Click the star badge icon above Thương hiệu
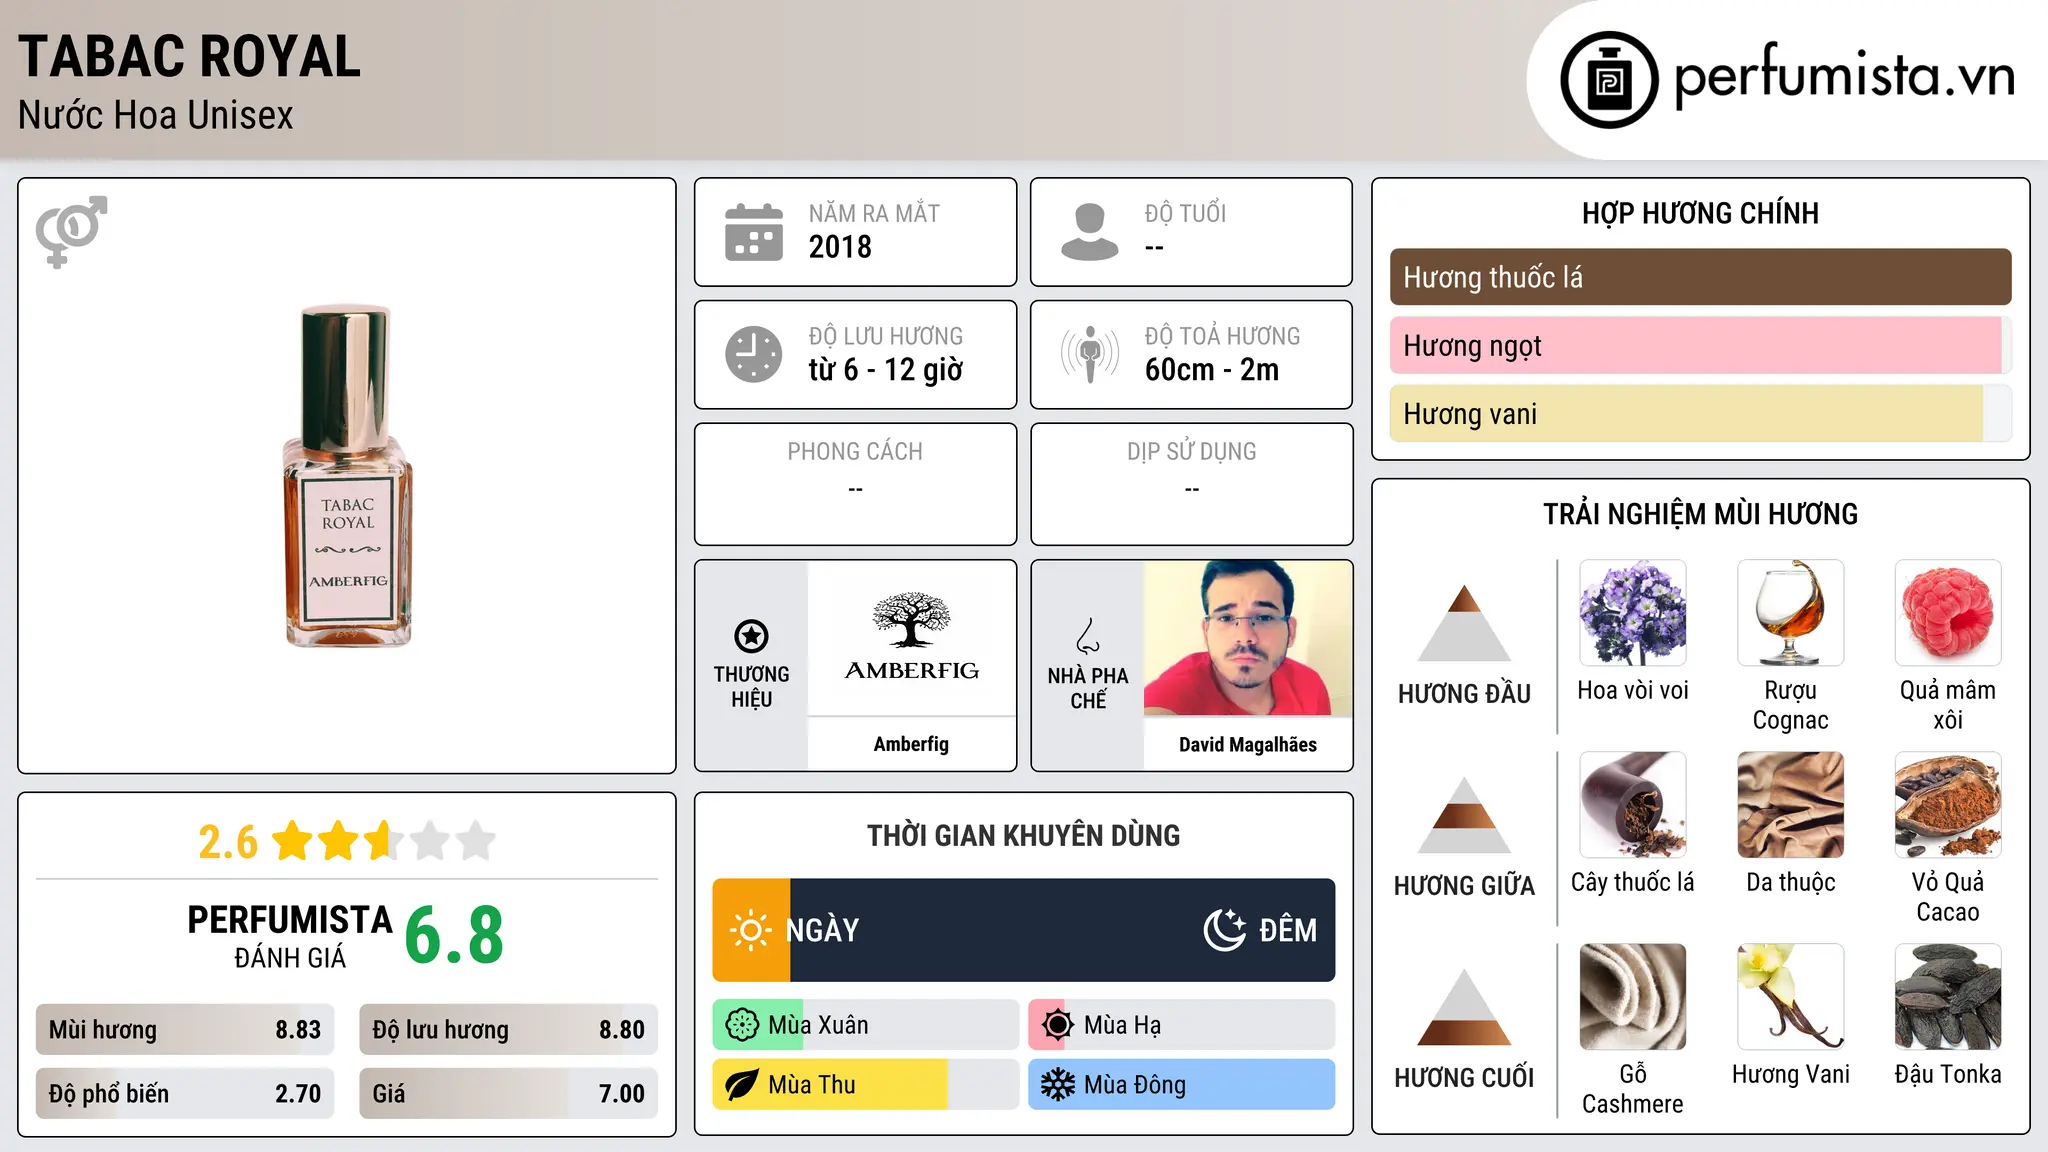 (751, 636)
